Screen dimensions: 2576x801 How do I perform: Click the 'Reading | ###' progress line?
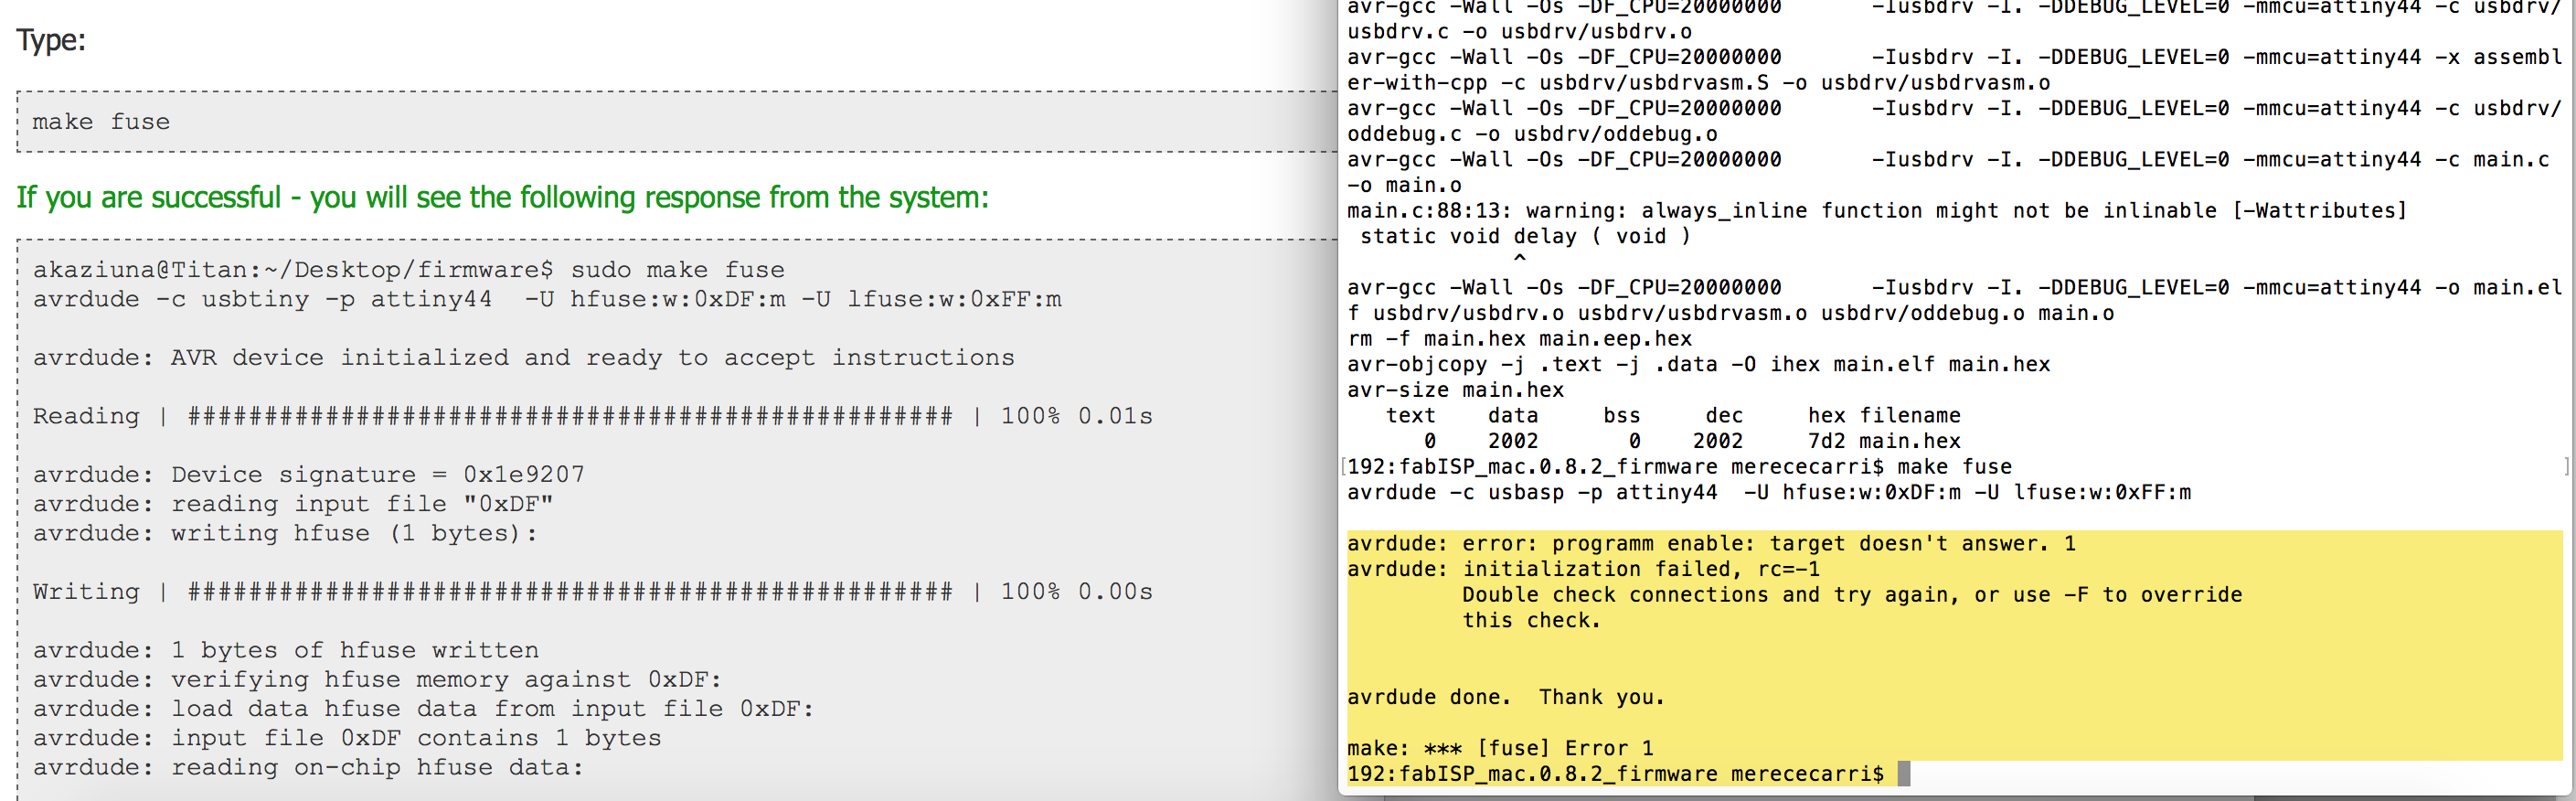click(592, 416)
